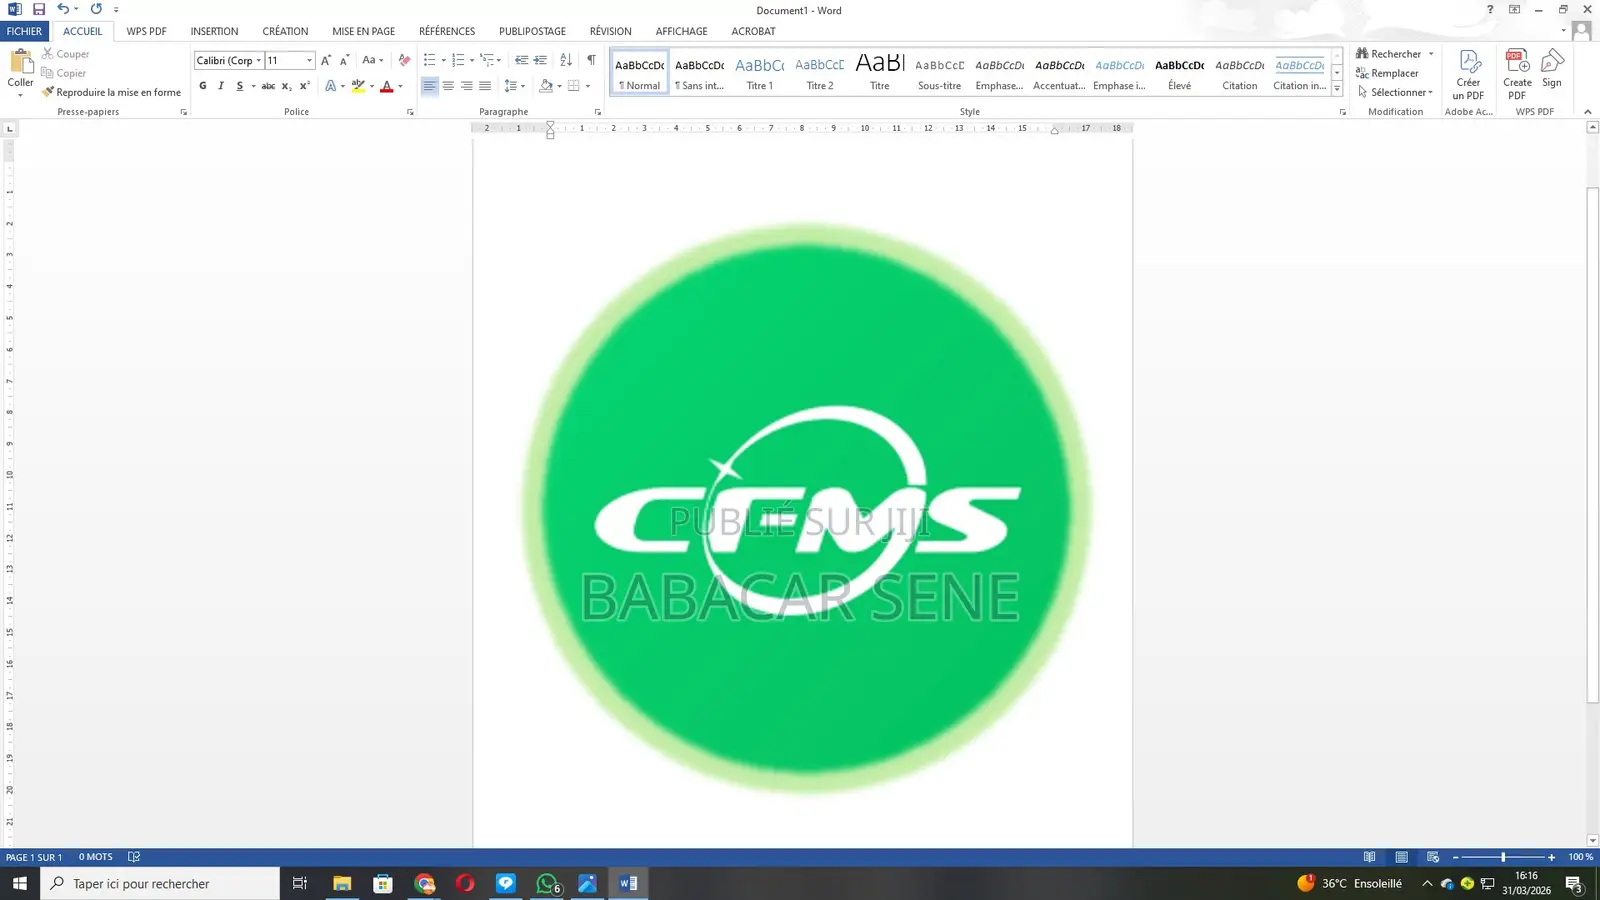1600x900 pixels.
Task: Click the Remplacer button
Action: point(1387,73)
